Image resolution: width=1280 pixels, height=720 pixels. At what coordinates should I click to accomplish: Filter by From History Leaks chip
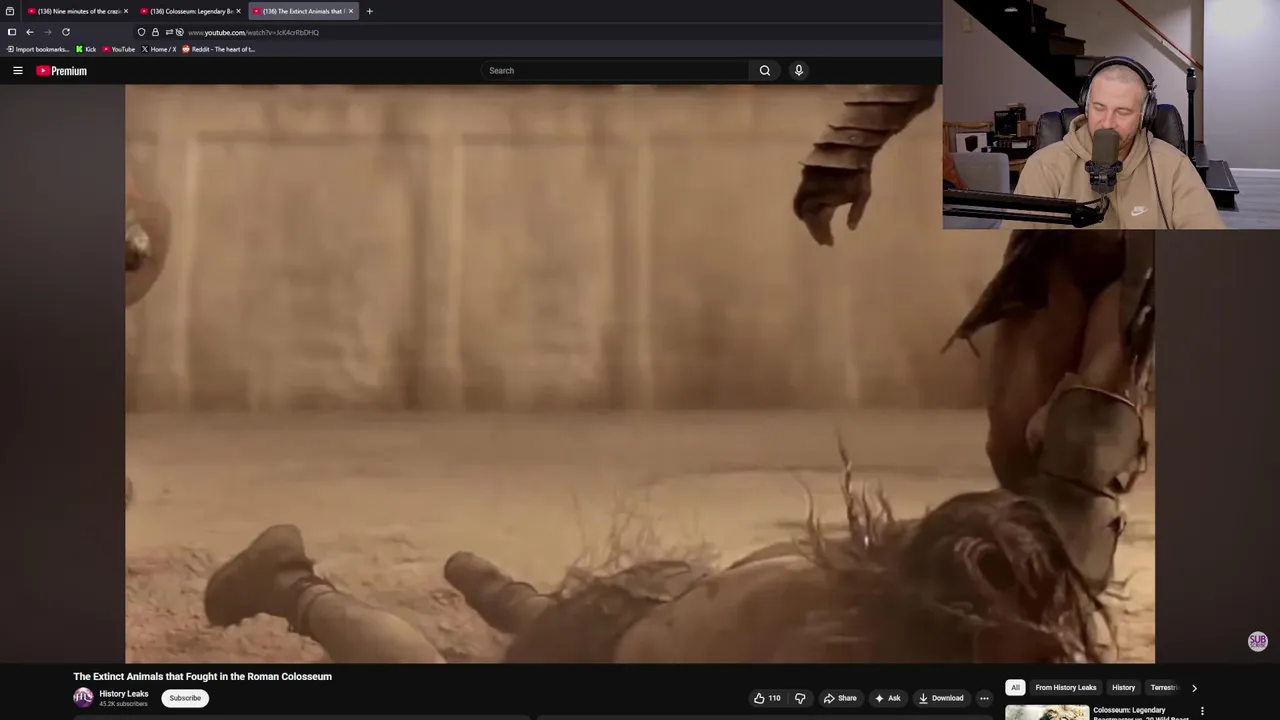[x=1066, y=688]
